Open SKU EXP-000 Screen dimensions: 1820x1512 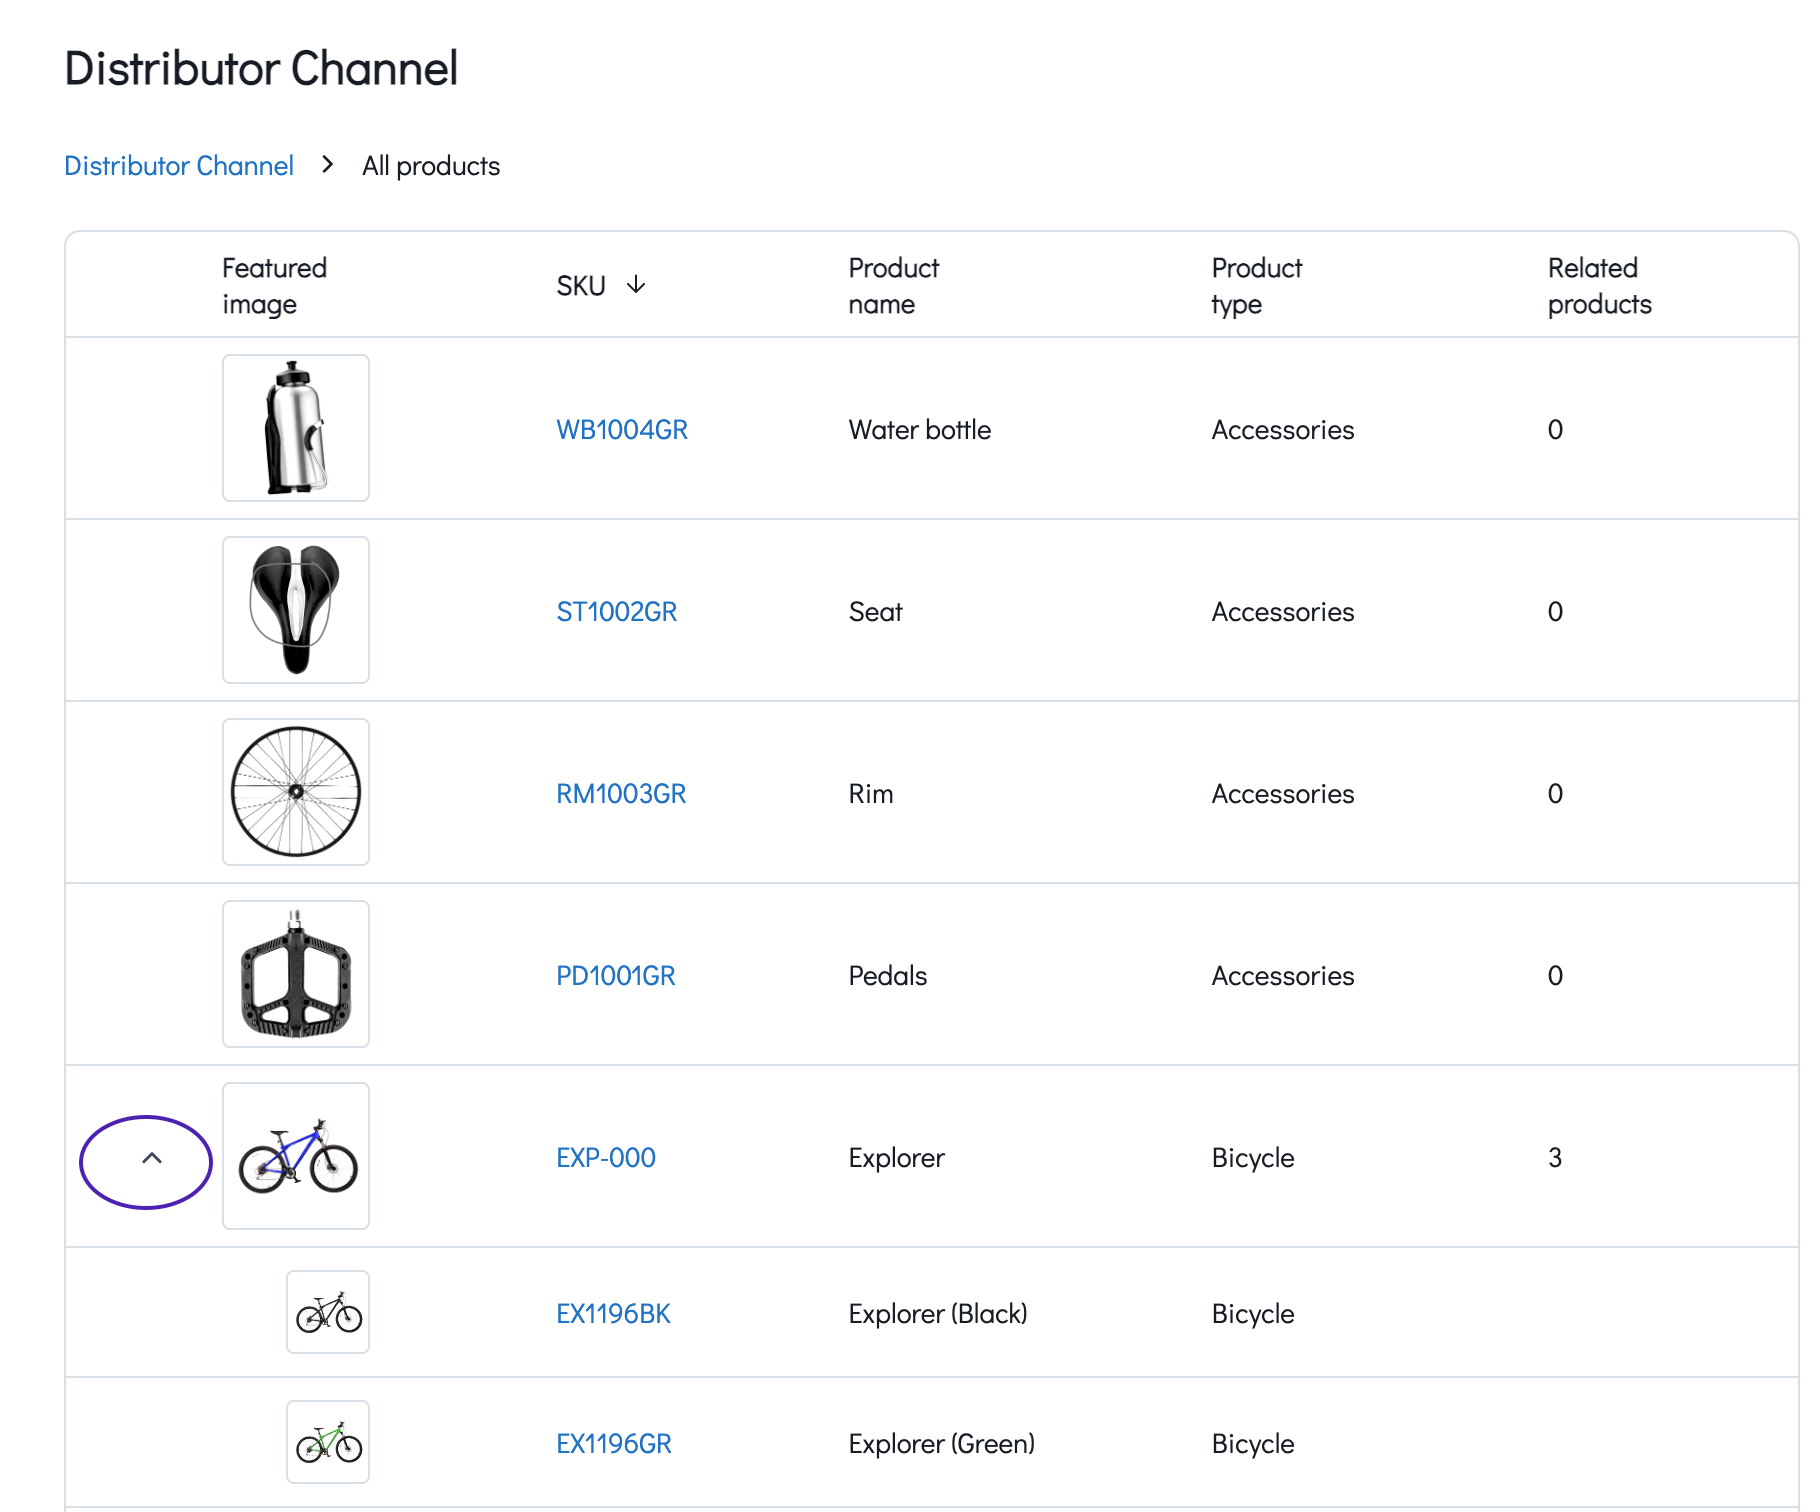pos(606,1158)
